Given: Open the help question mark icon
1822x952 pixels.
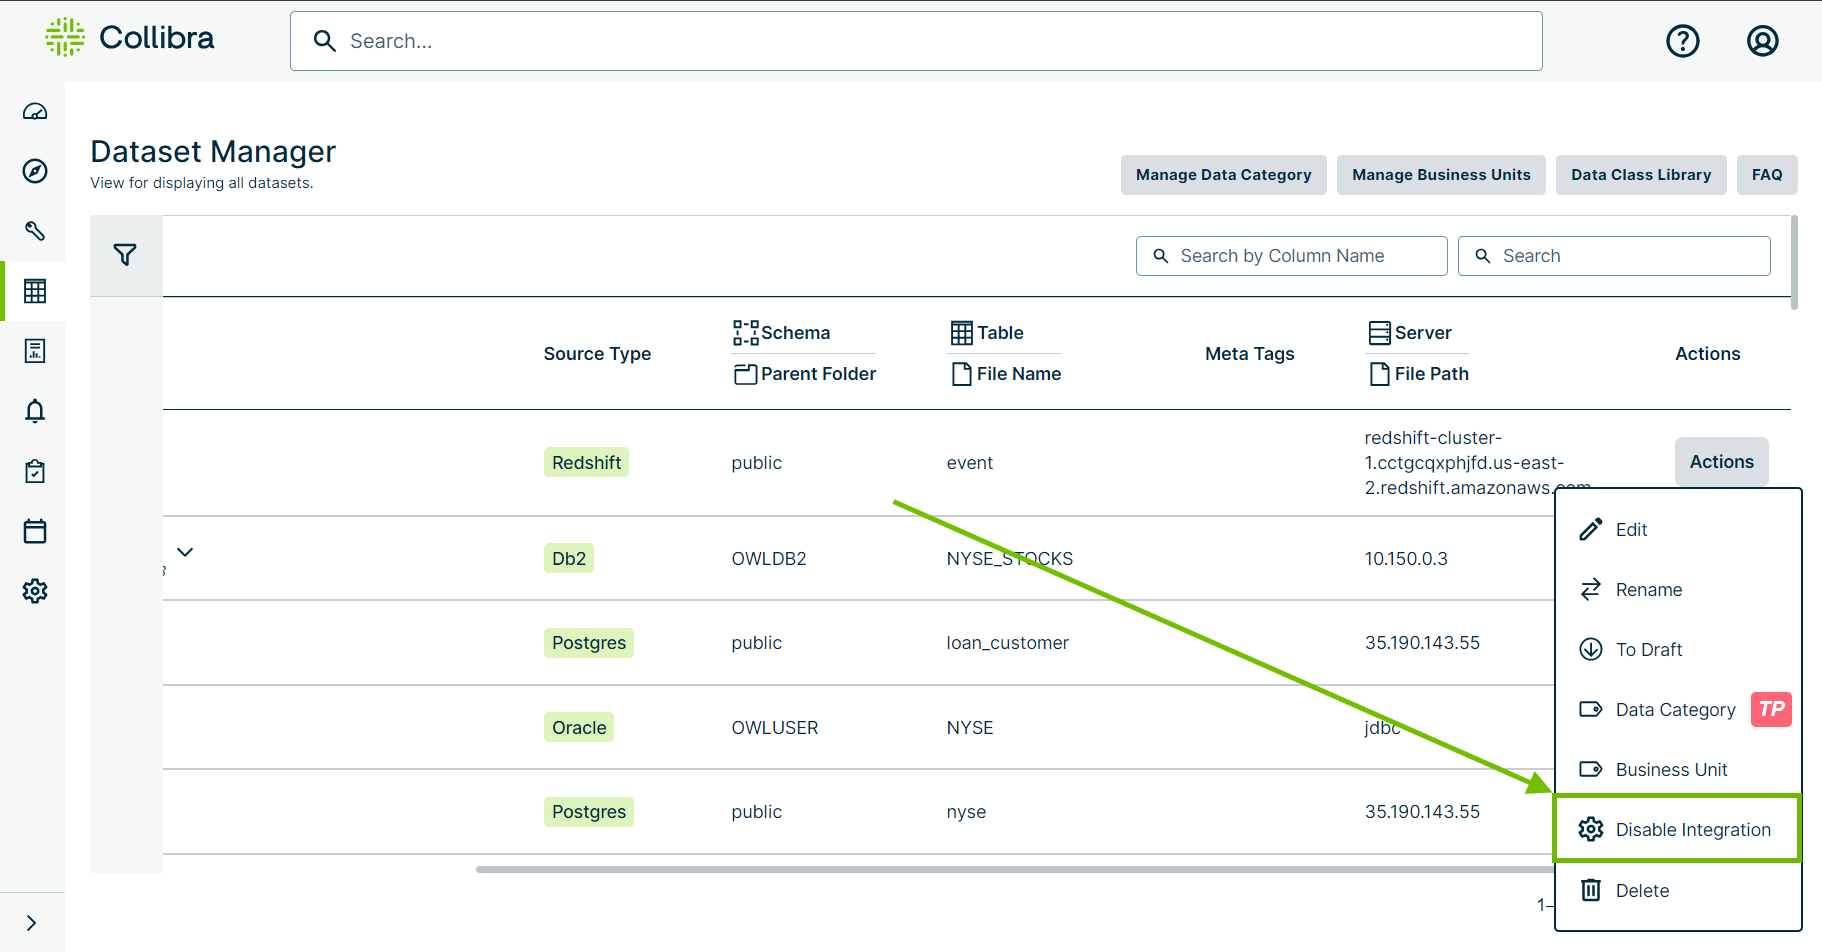Looking at the screenshot, I should click(1683, 41).
